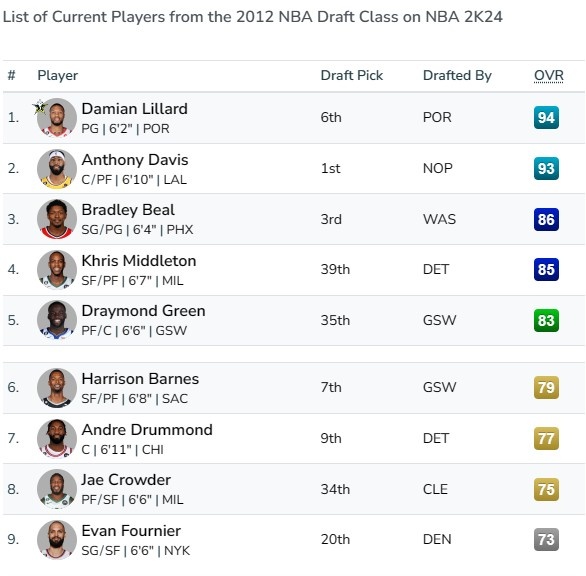Click Evan Fournier's player photo
The width and height of the screenshot is (586, 576).
tap(57, 540)
